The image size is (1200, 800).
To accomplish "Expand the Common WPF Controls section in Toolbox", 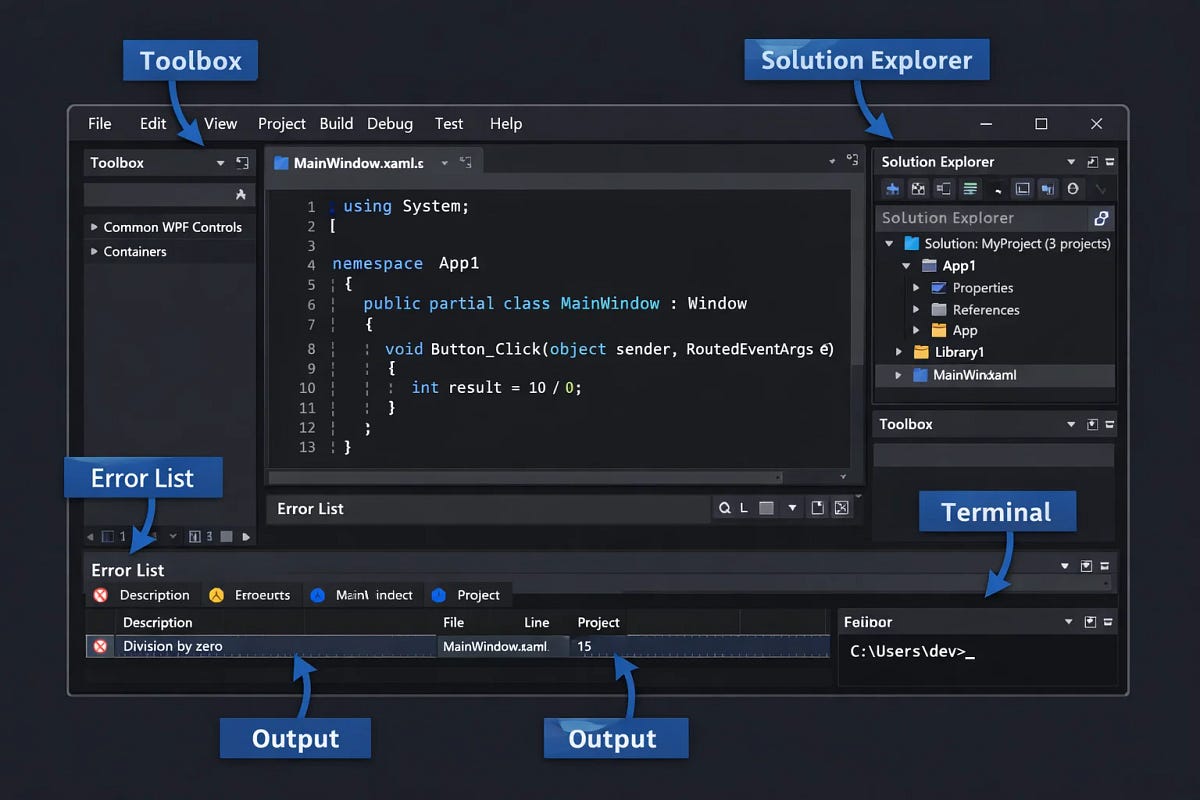I will pos(94,227).
